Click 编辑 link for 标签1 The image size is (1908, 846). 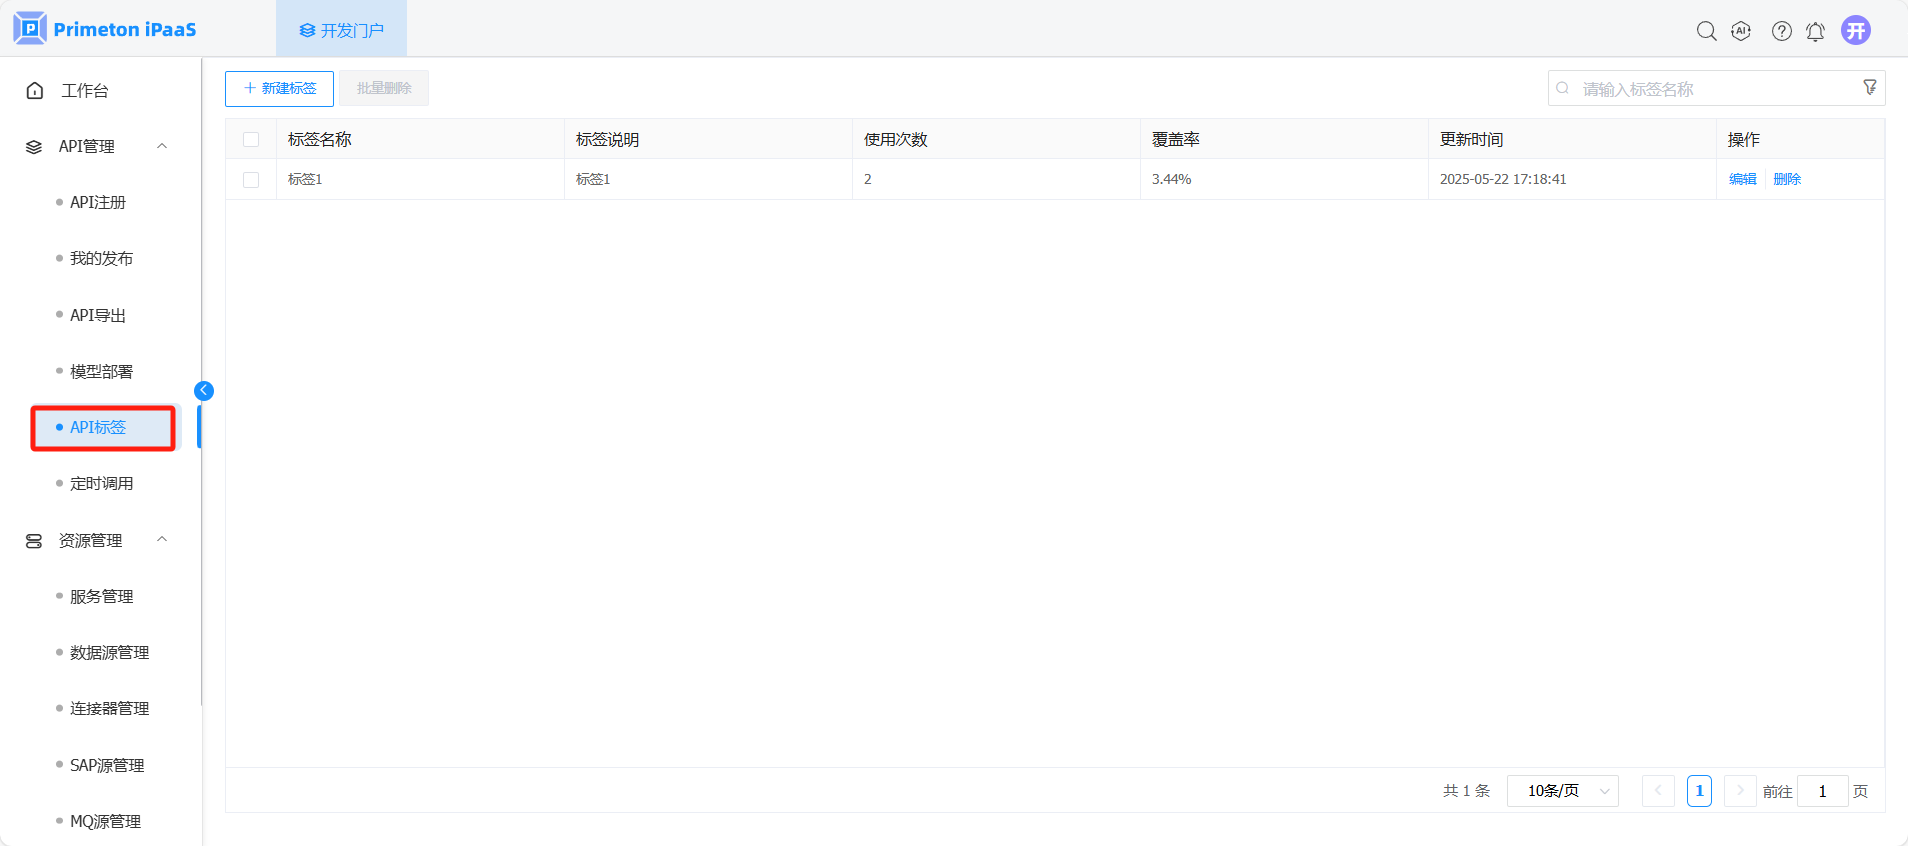click(x=1742, y=179)
